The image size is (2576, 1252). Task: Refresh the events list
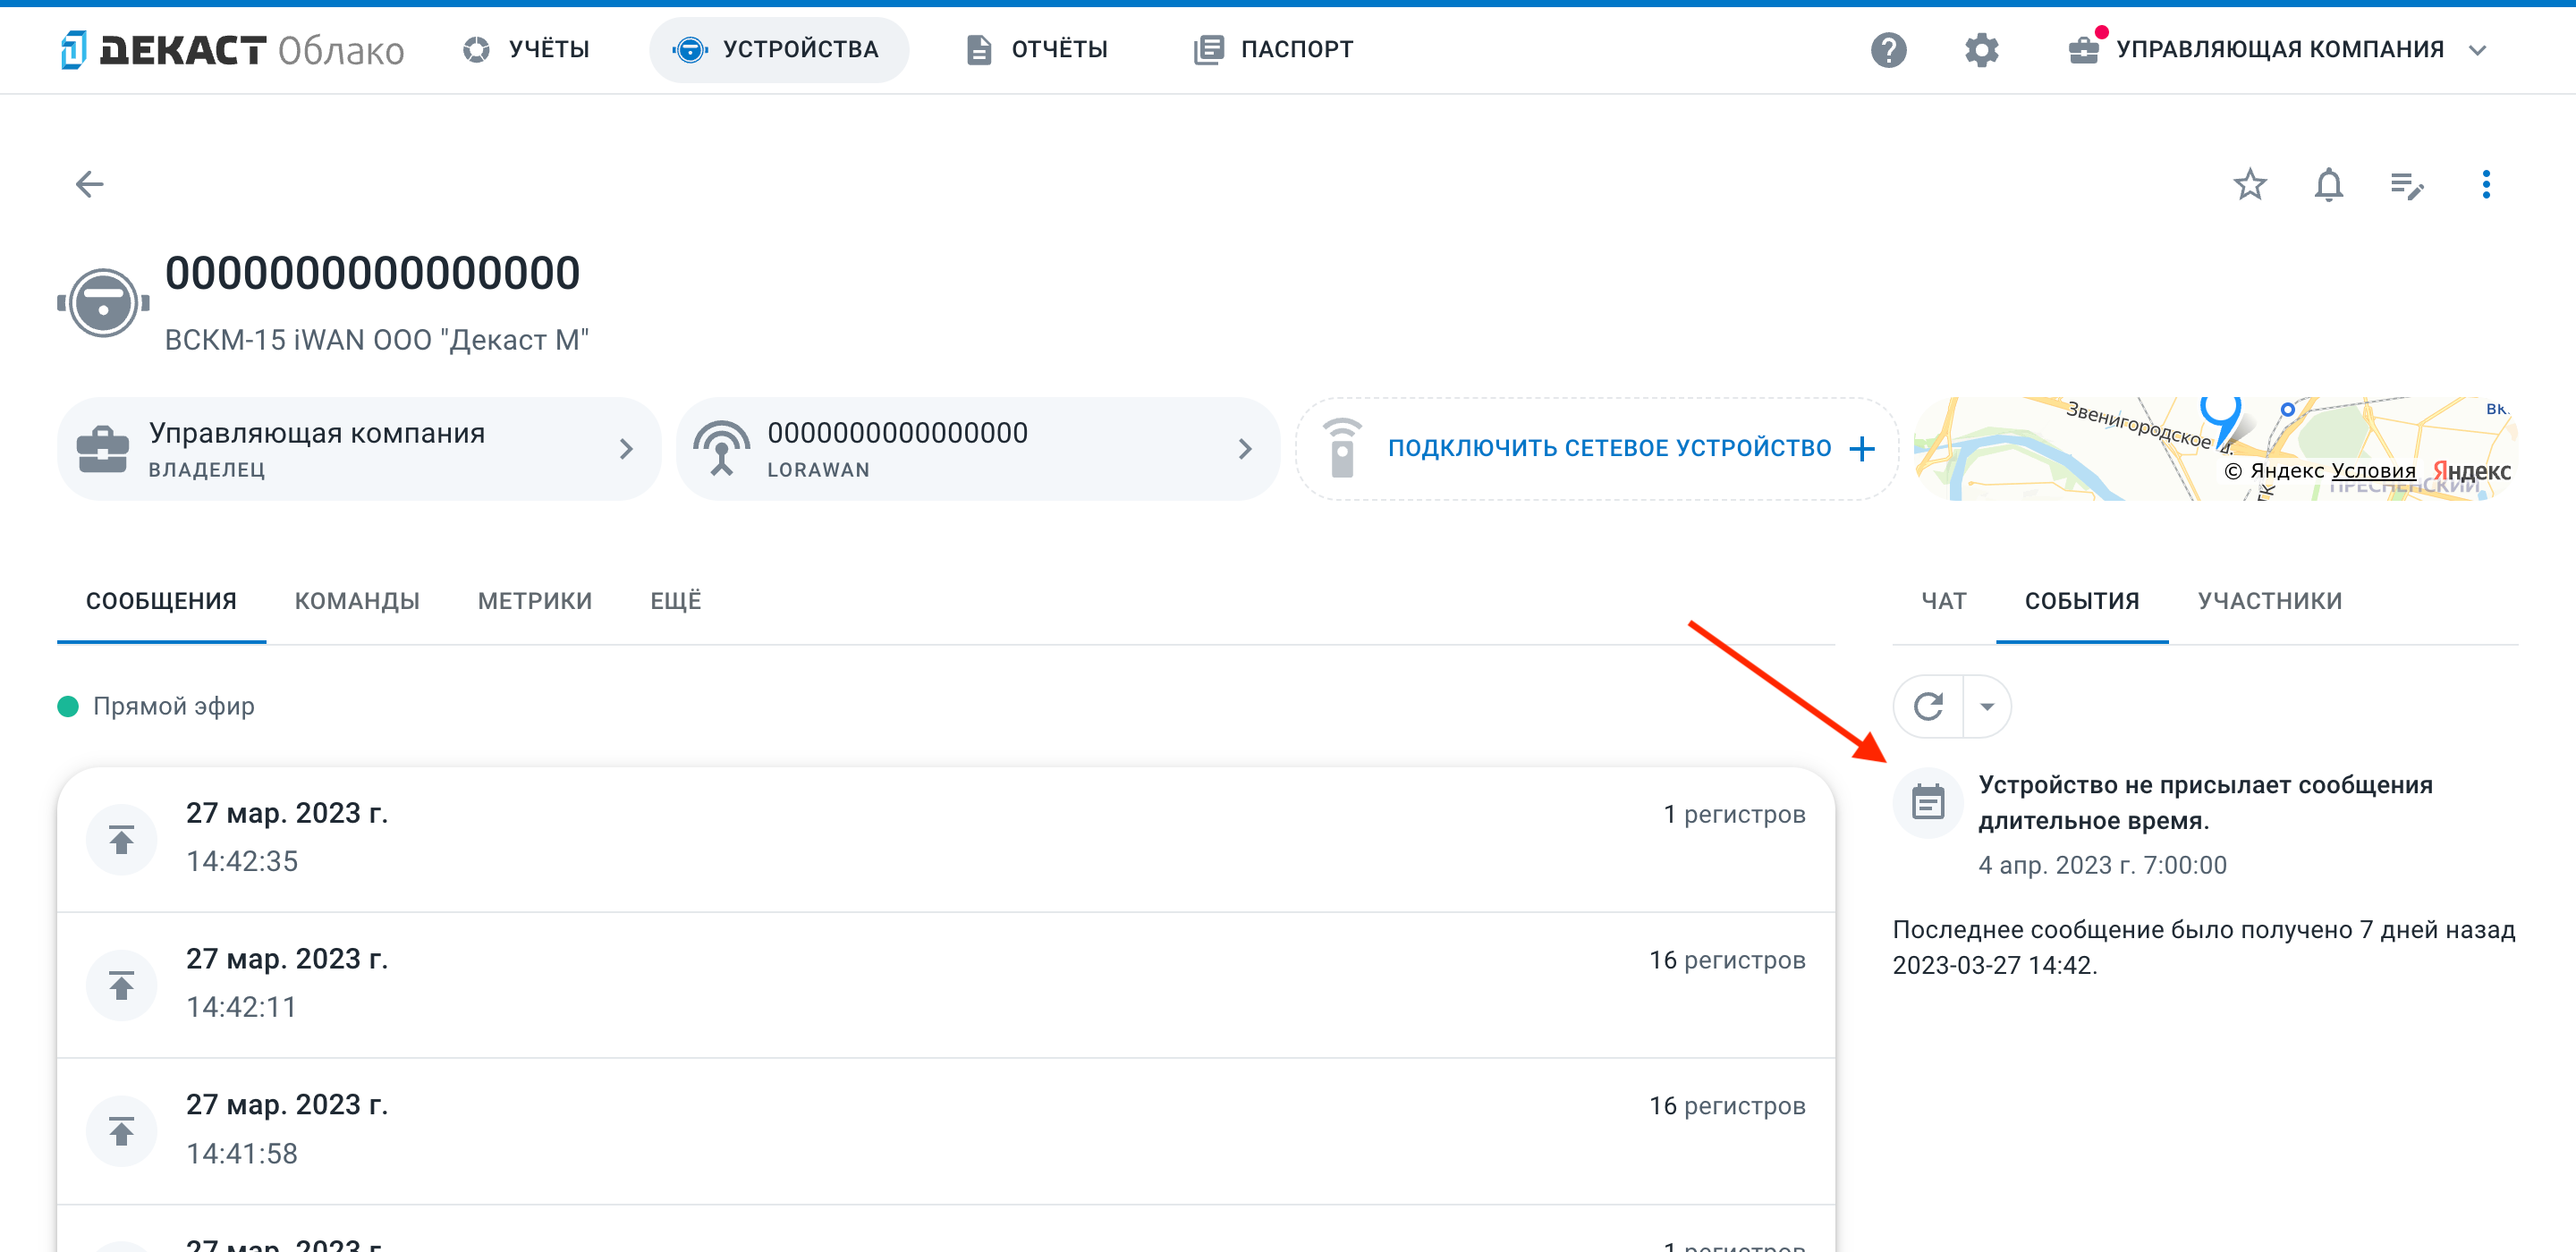tap(1928, 706)
